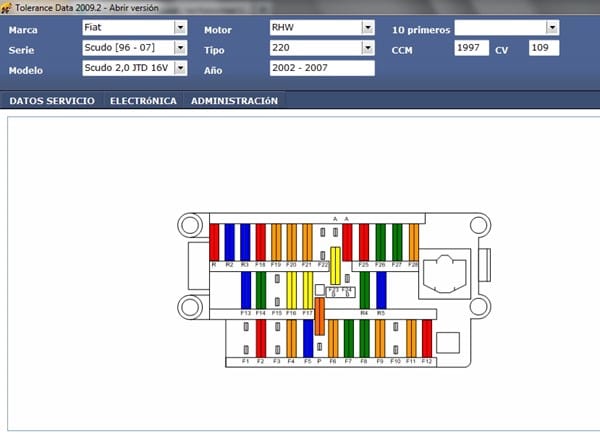Image resolution: width=600 pixels, height=434 pixels.
Task: Click the CCM field showing 1997
Action: pyautogui.click(x=471, y=48)
